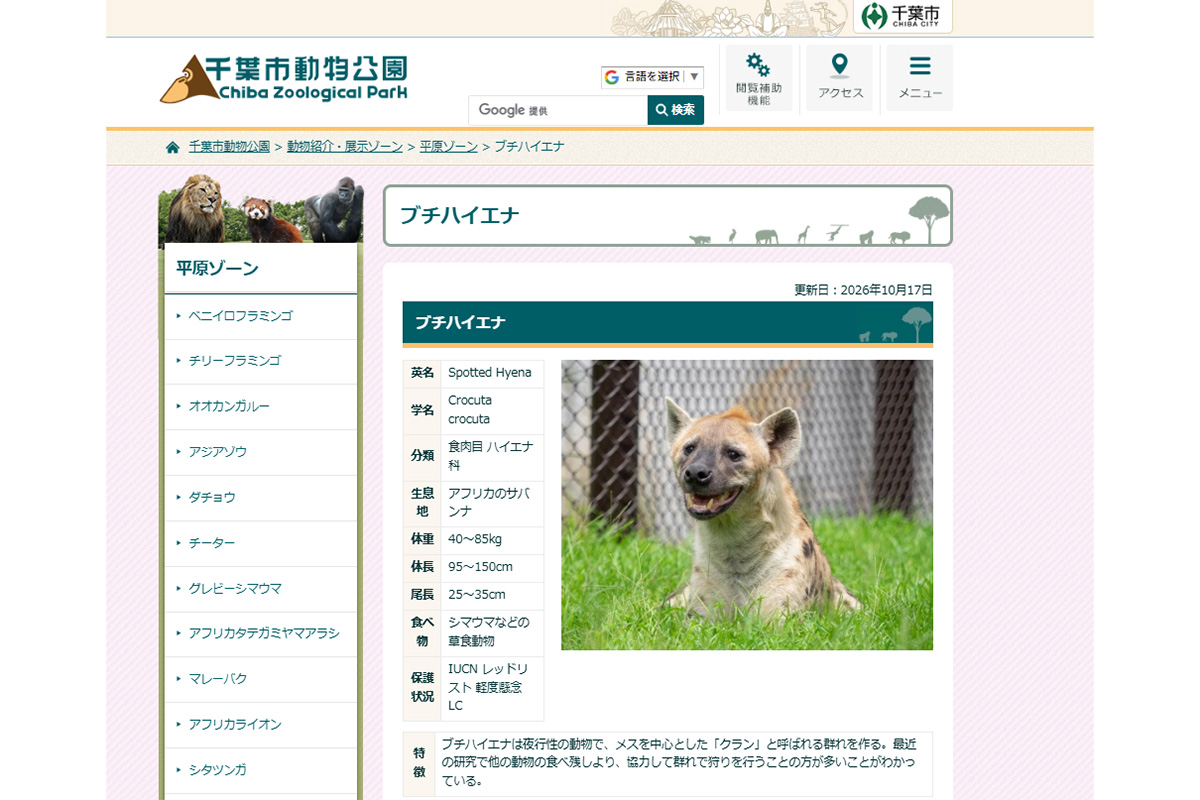Click the Chiba City emblem logo

coord(902,15)
